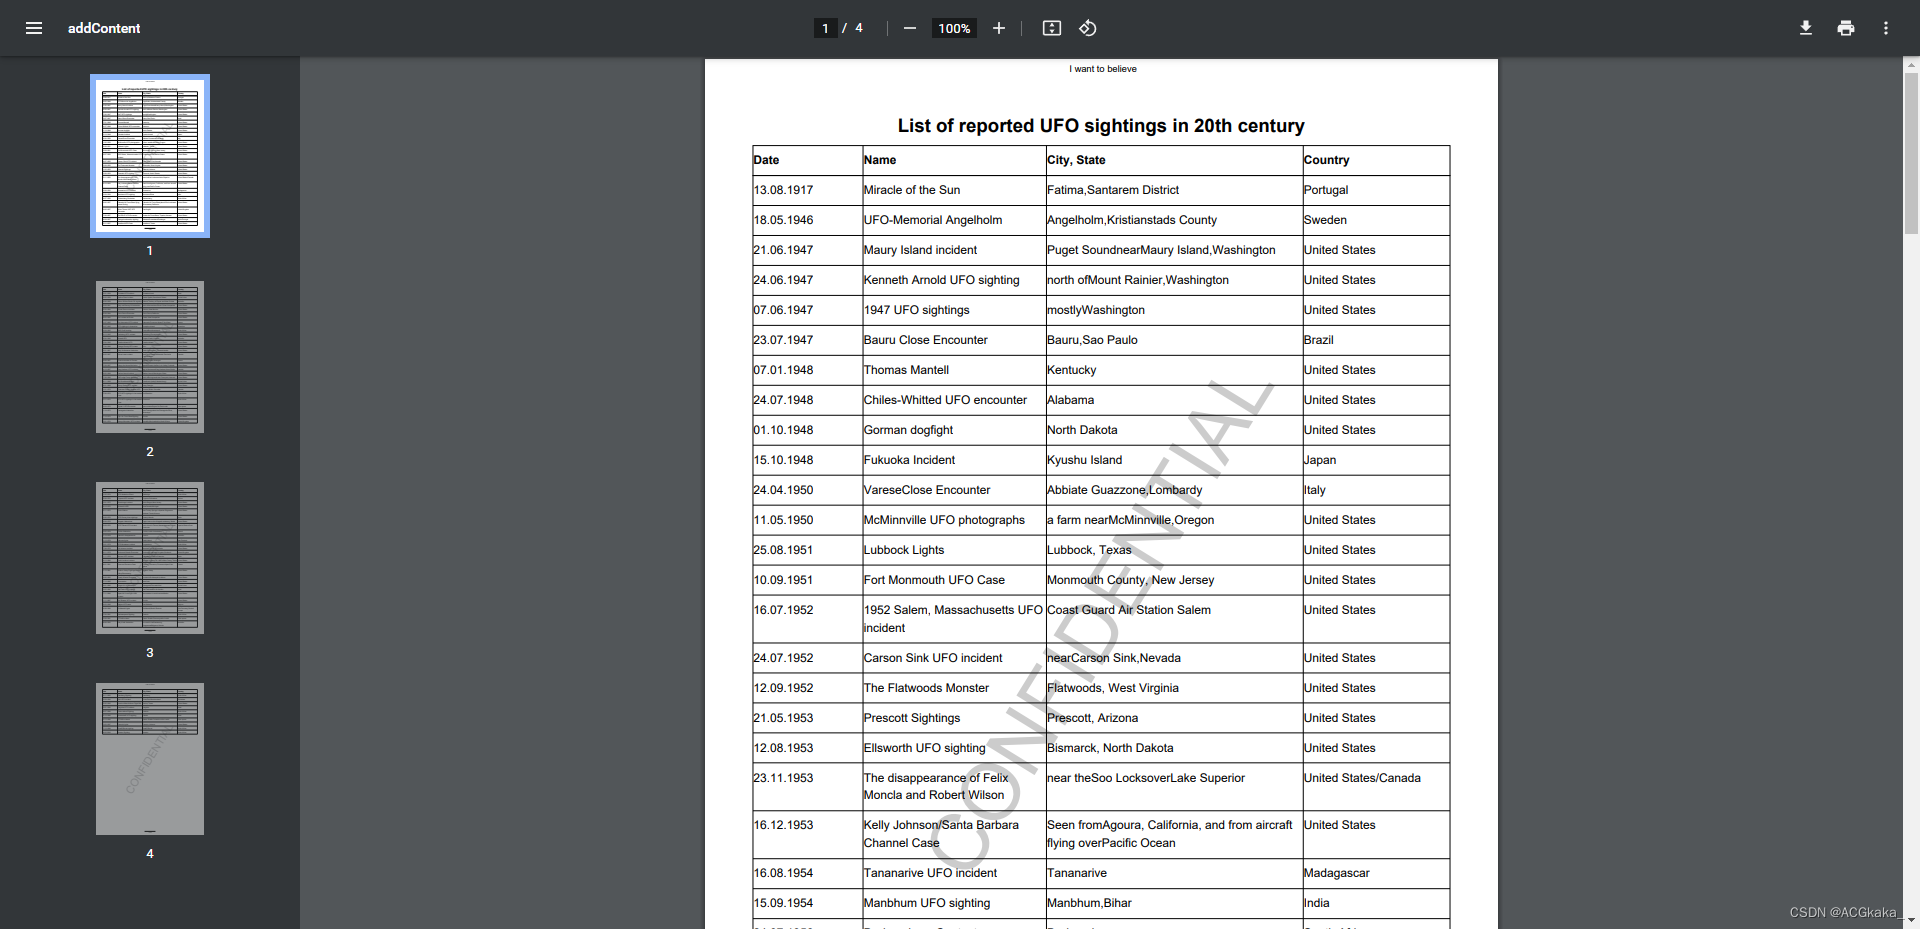
Task: Click the date 13.08.1917
Action: coord(783,190)
